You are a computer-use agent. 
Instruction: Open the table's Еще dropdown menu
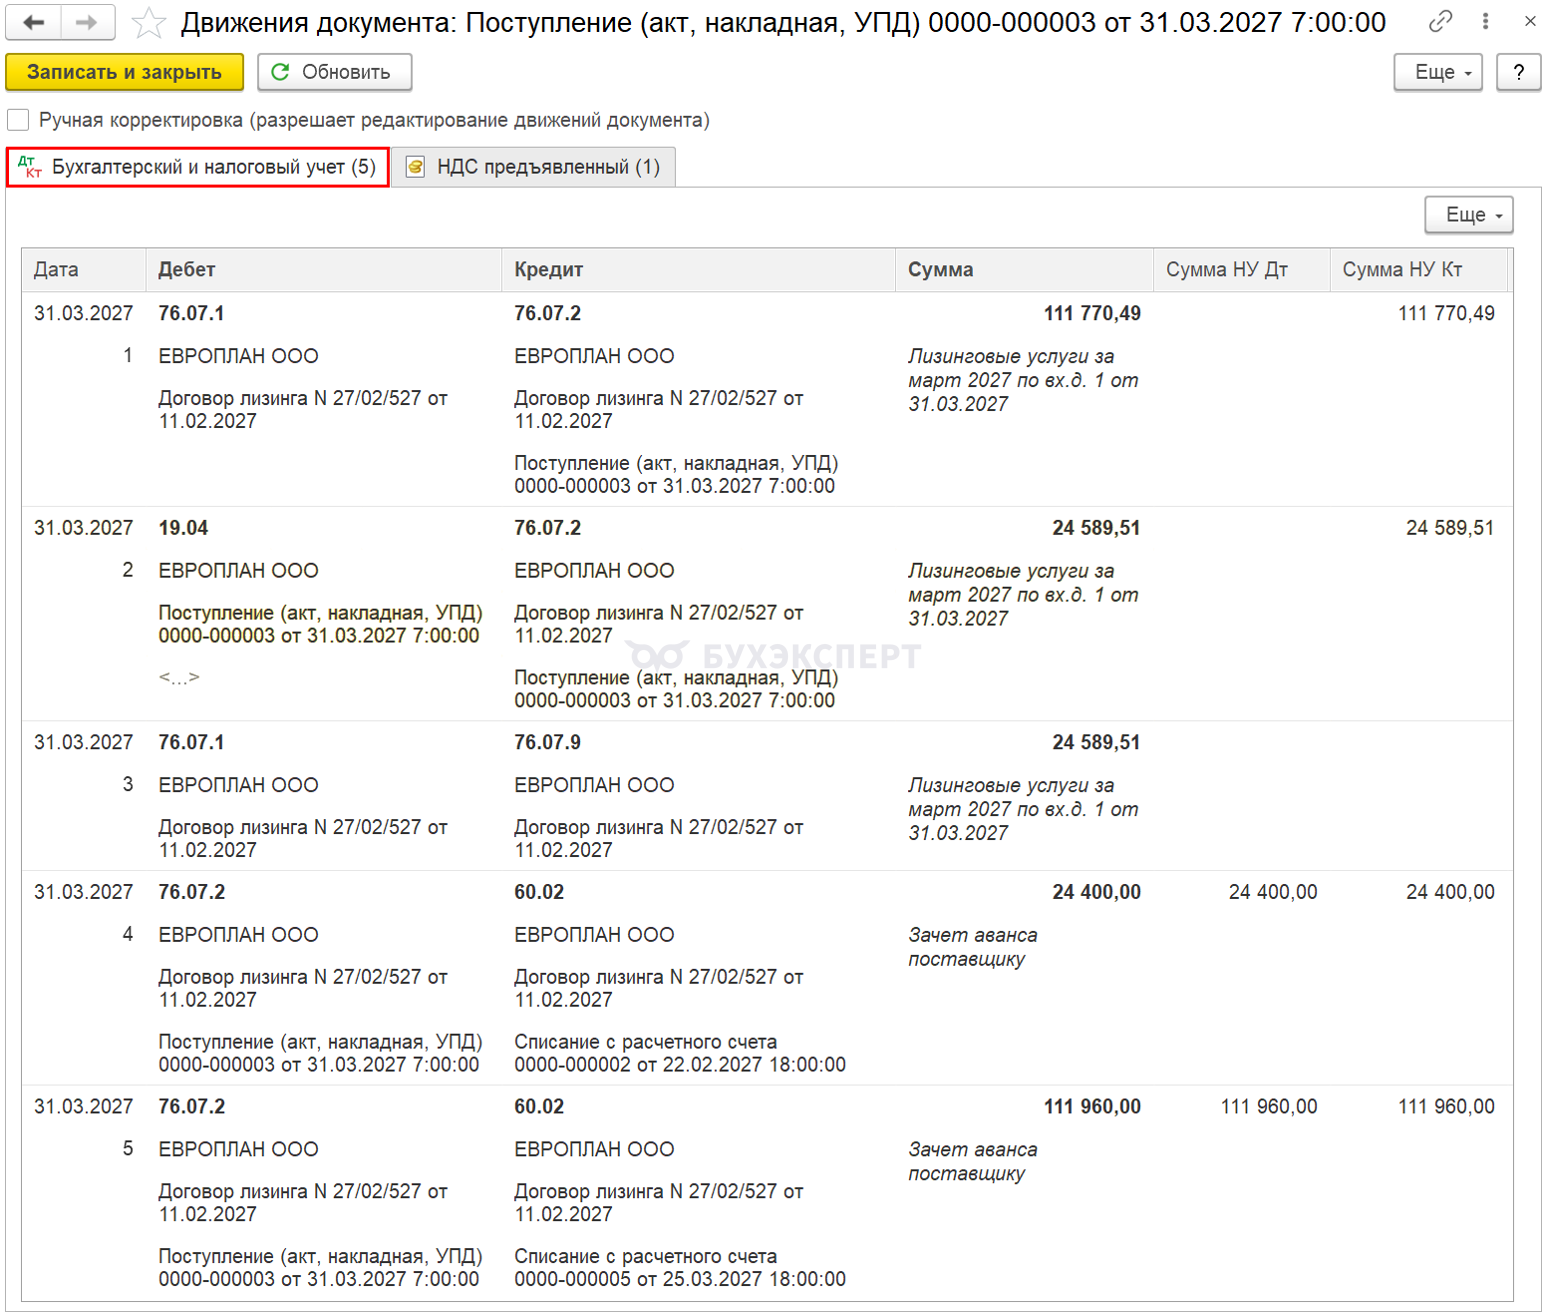1469,215
